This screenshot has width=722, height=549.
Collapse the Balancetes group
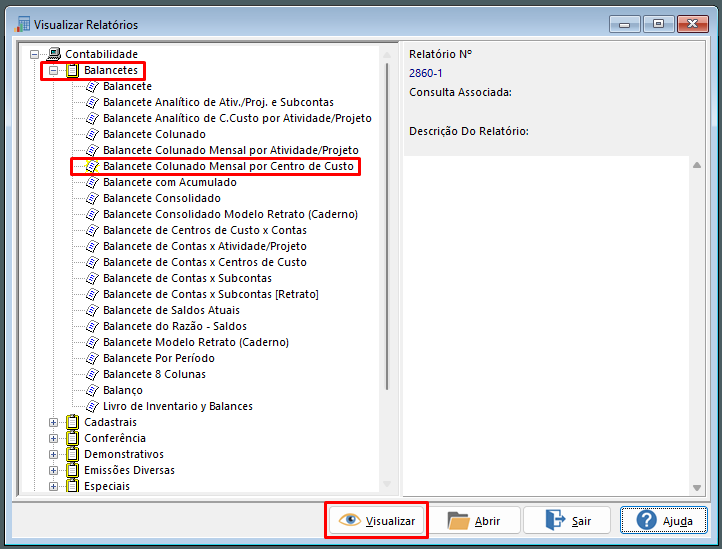[x=53, y=70]
